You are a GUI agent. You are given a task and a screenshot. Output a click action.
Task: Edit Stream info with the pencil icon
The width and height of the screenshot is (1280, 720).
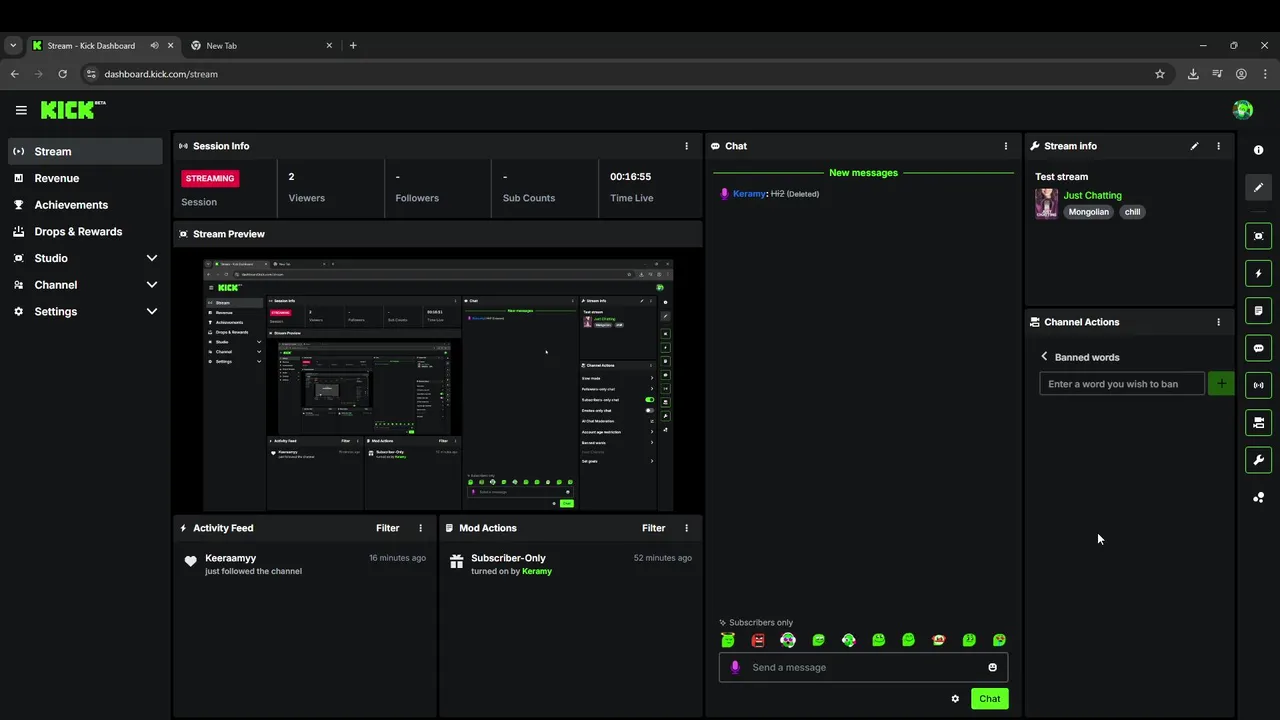click(1194, 146)
